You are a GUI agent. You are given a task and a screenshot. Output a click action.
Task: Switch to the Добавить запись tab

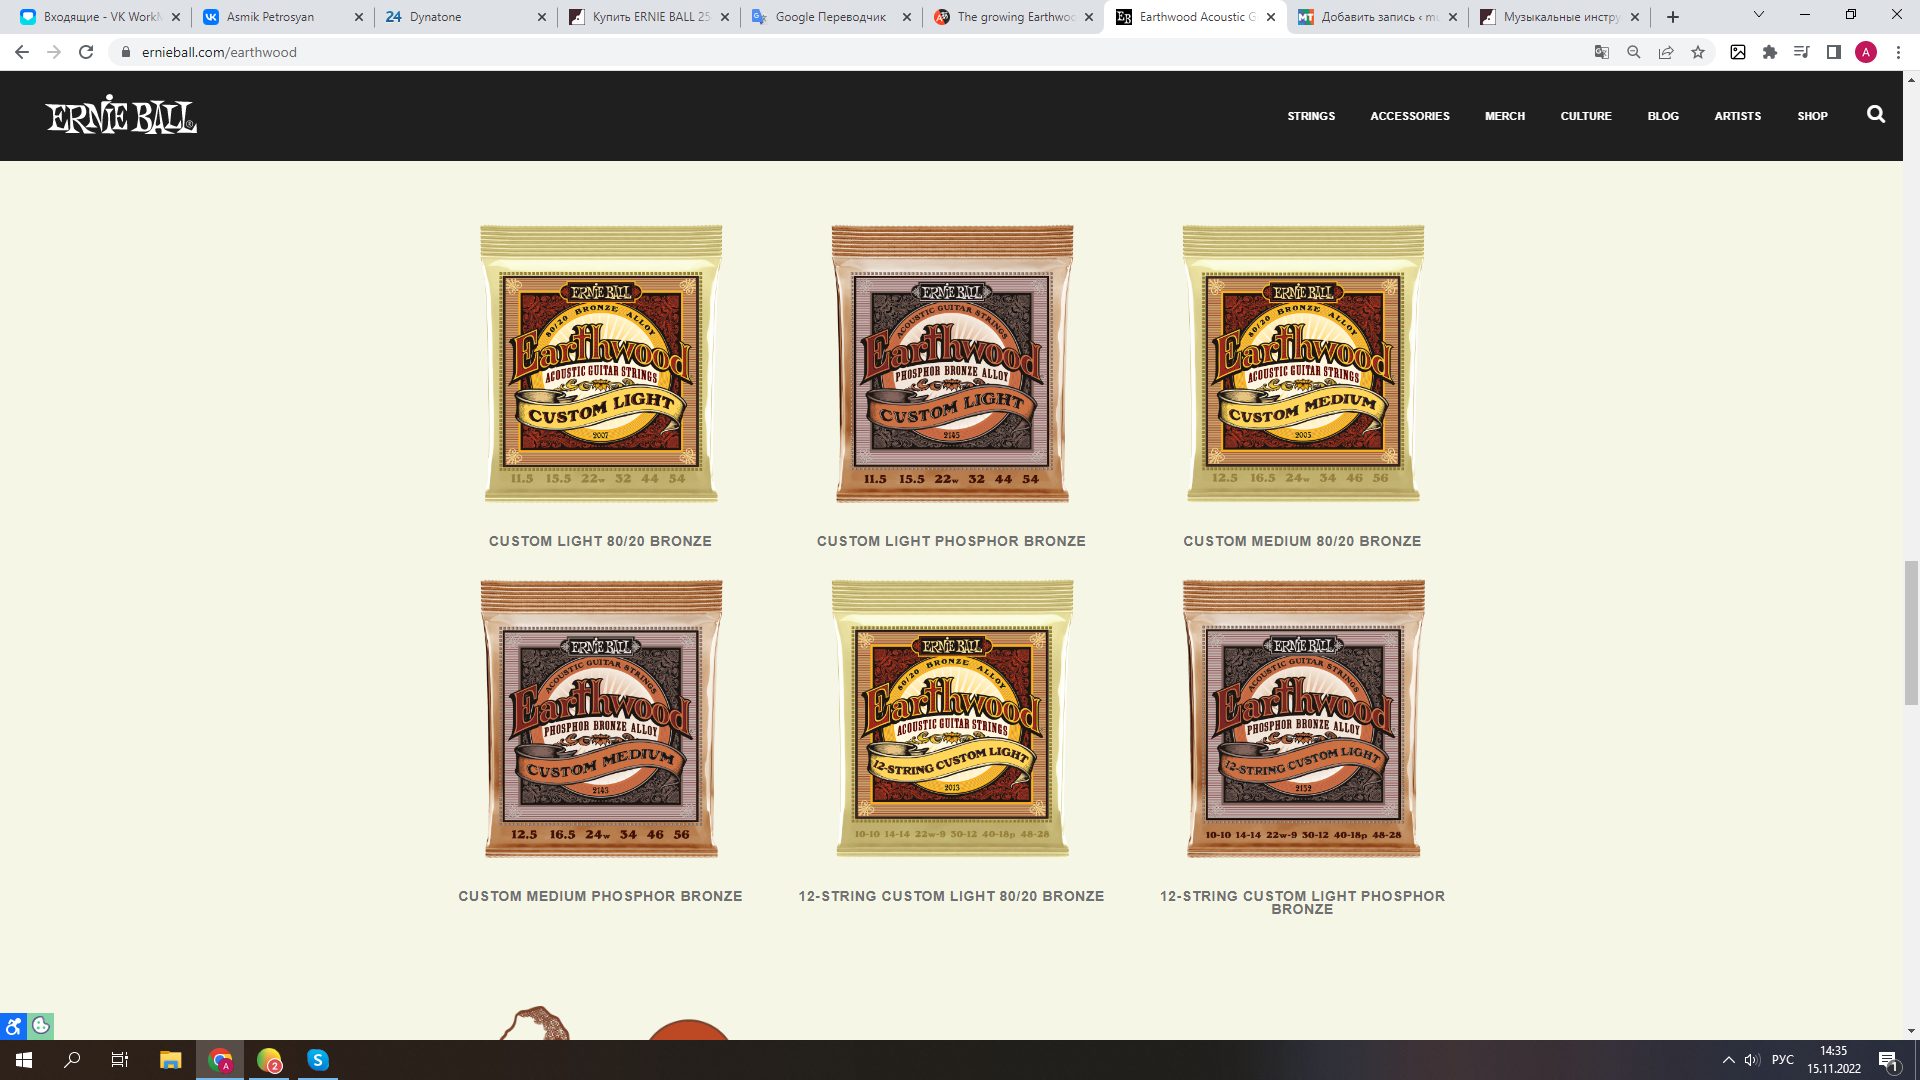tap(1380, 17)
